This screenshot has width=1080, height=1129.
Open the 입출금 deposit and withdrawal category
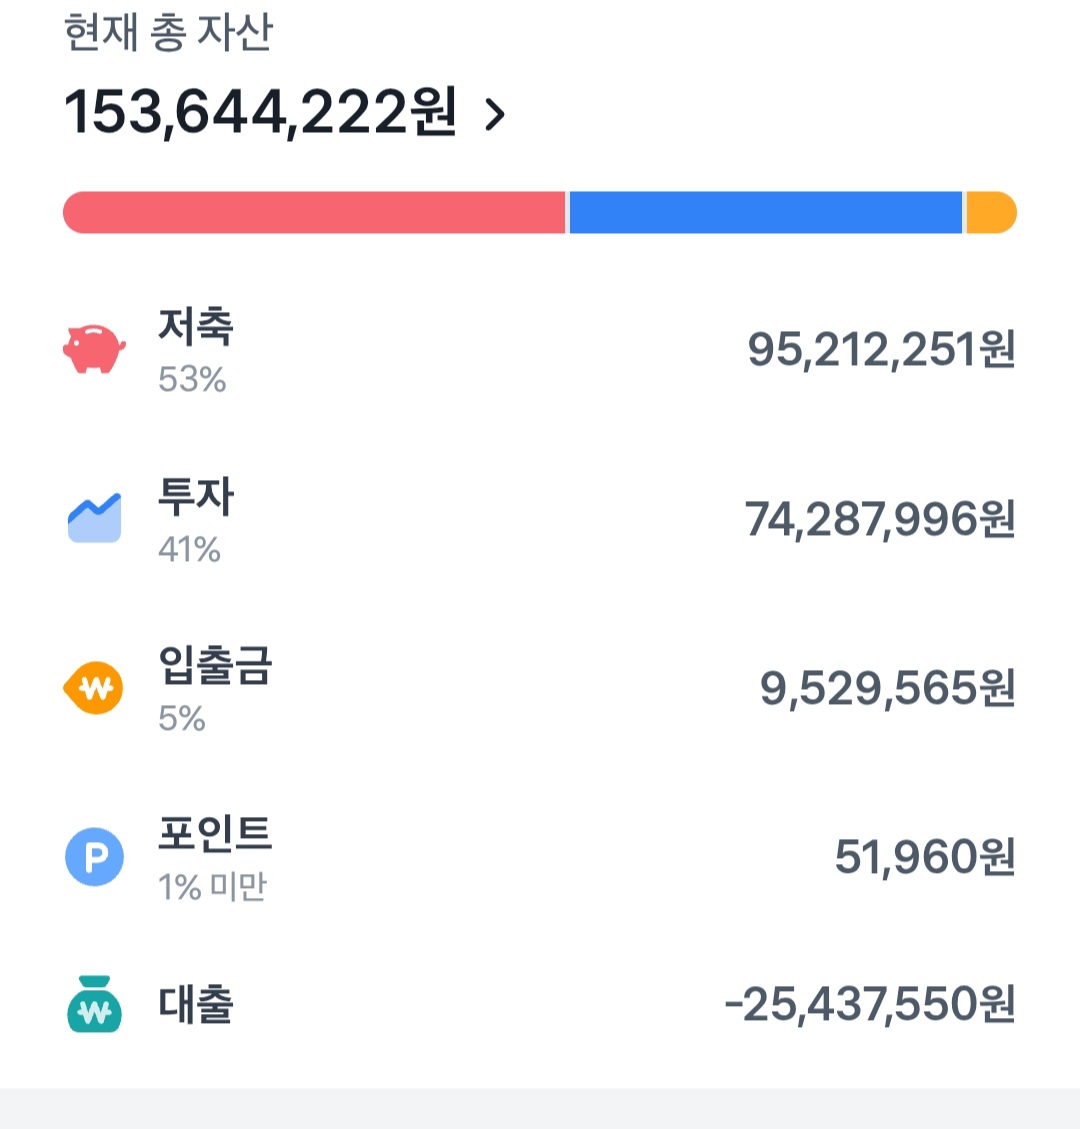click(215, 666)
